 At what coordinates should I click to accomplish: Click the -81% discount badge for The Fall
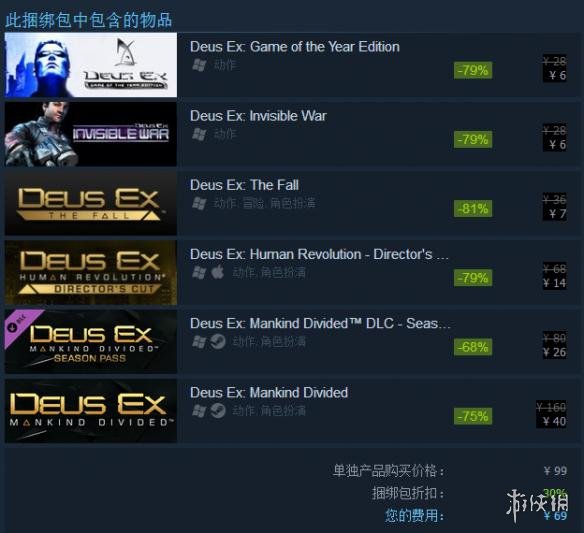(x=473, y=209)
